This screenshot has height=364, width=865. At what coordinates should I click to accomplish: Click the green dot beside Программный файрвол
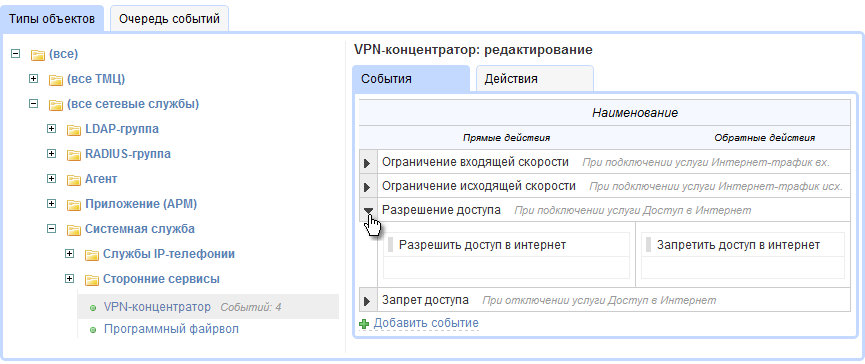pyautogui.click(x=93, y=330)
